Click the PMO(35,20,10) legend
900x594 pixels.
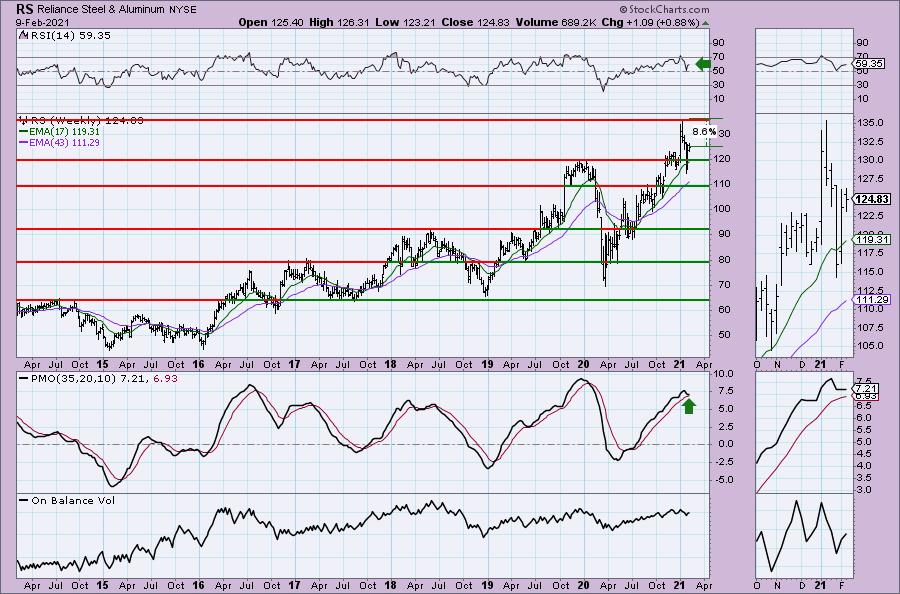click(98, 379)
